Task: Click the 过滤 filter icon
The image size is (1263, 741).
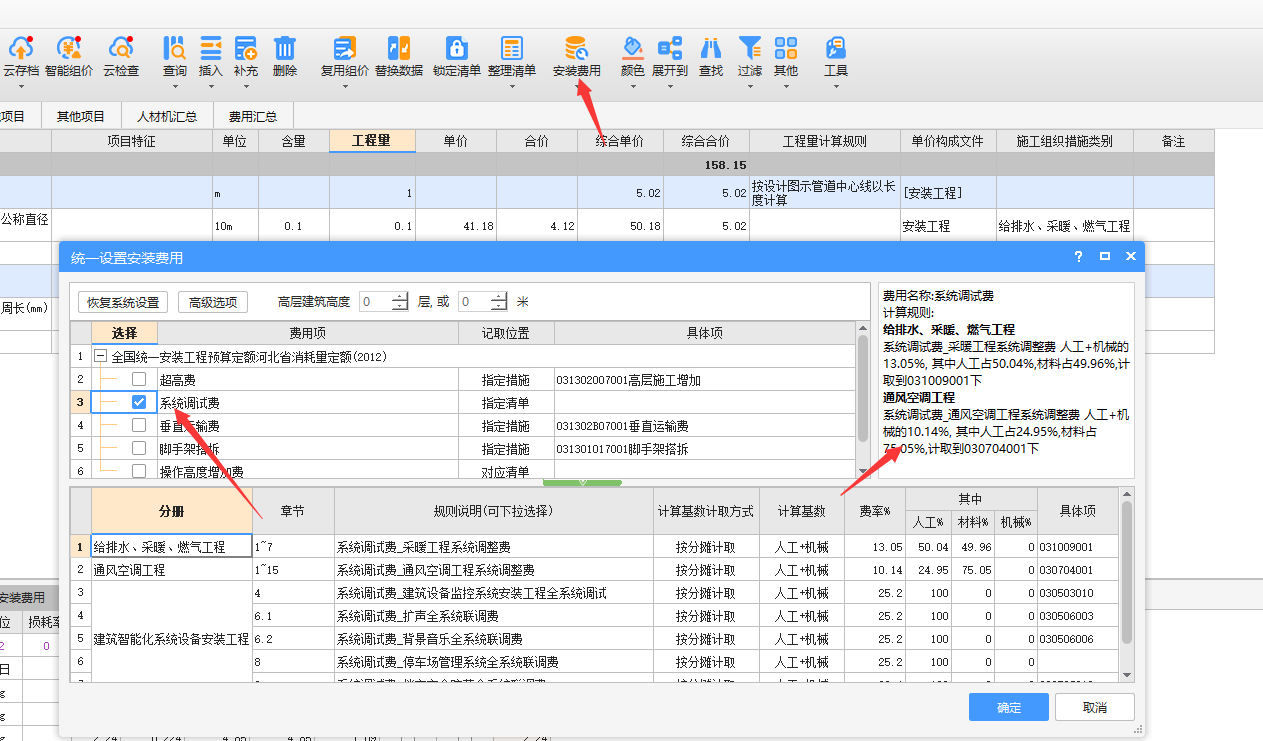Action: [x=750, y=50]
